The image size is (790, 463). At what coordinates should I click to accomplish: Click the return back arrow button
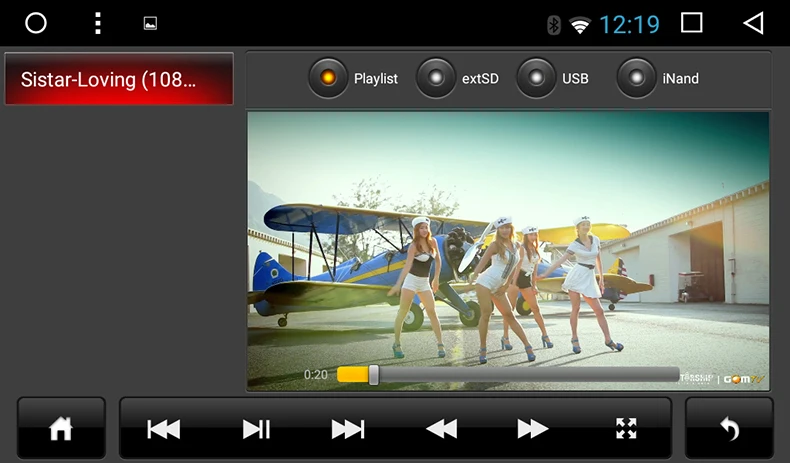[729, 428]
